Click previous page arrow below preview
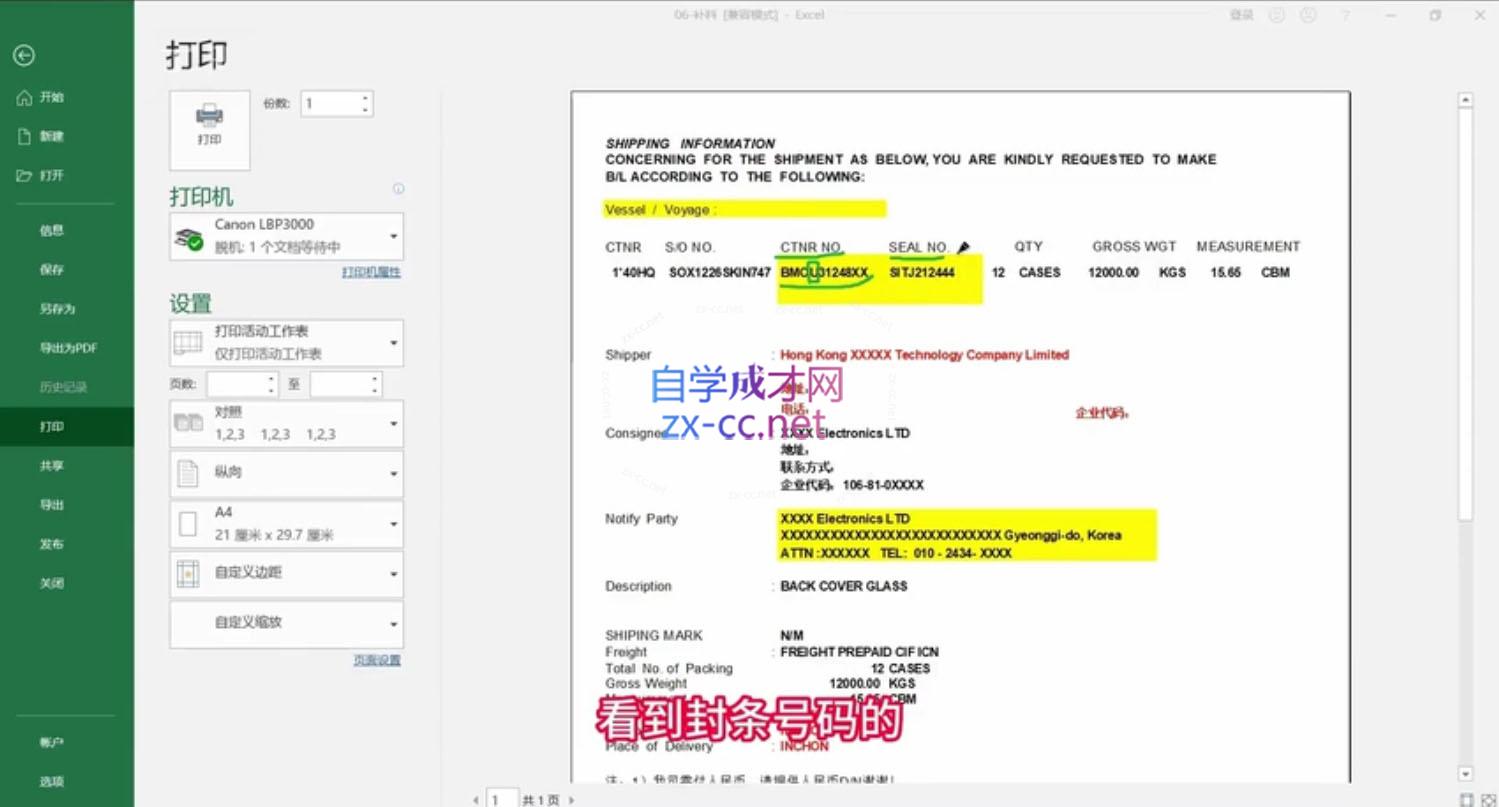 click(475, 800)
